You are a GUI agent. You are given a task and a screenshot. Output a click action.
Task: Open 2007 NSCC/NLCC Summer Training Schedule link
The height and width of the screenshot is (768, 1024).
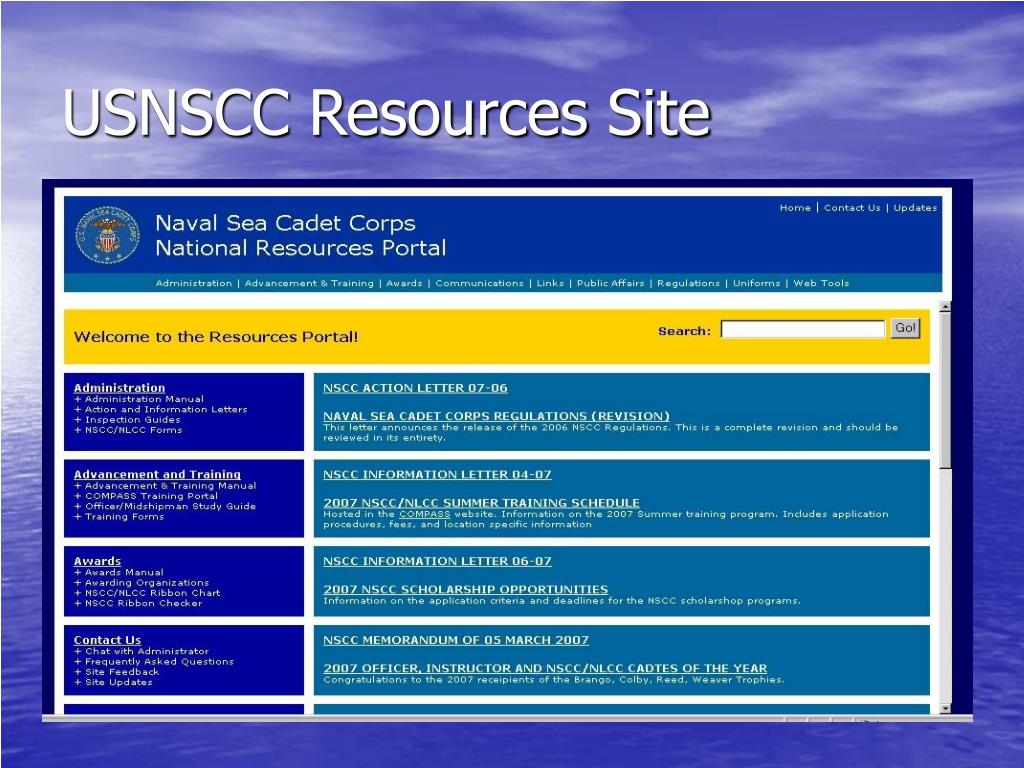(481, 503)
